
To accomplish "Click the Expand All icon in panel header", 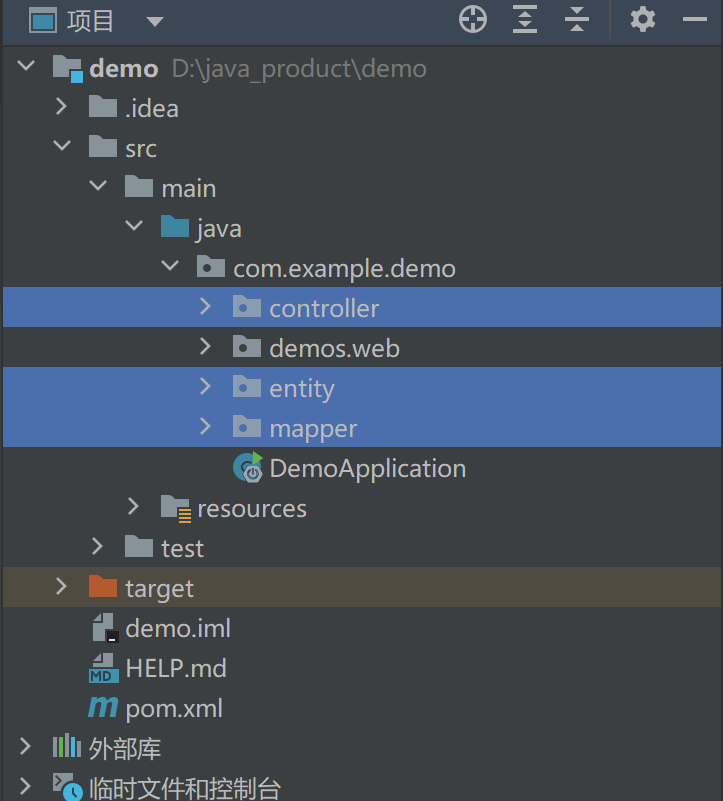I will [x=524, y=19].
